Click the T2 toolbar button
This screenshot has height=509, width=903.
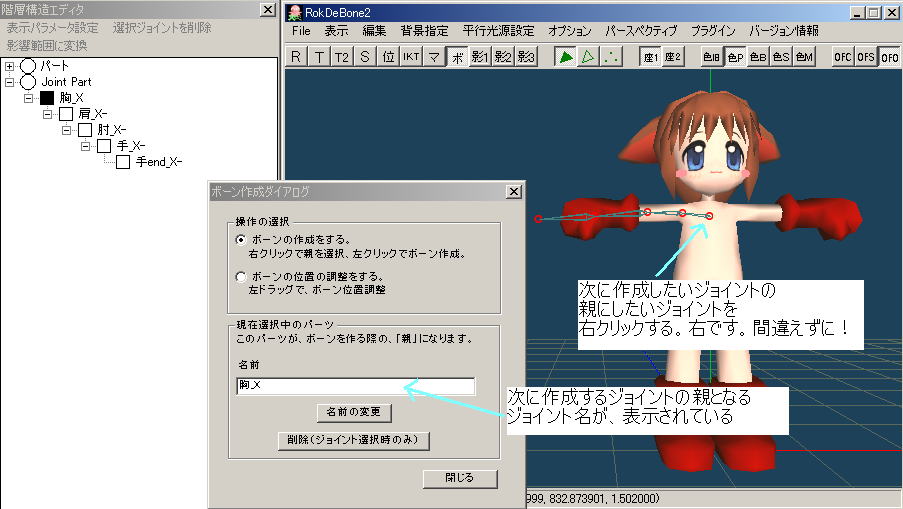342,57
